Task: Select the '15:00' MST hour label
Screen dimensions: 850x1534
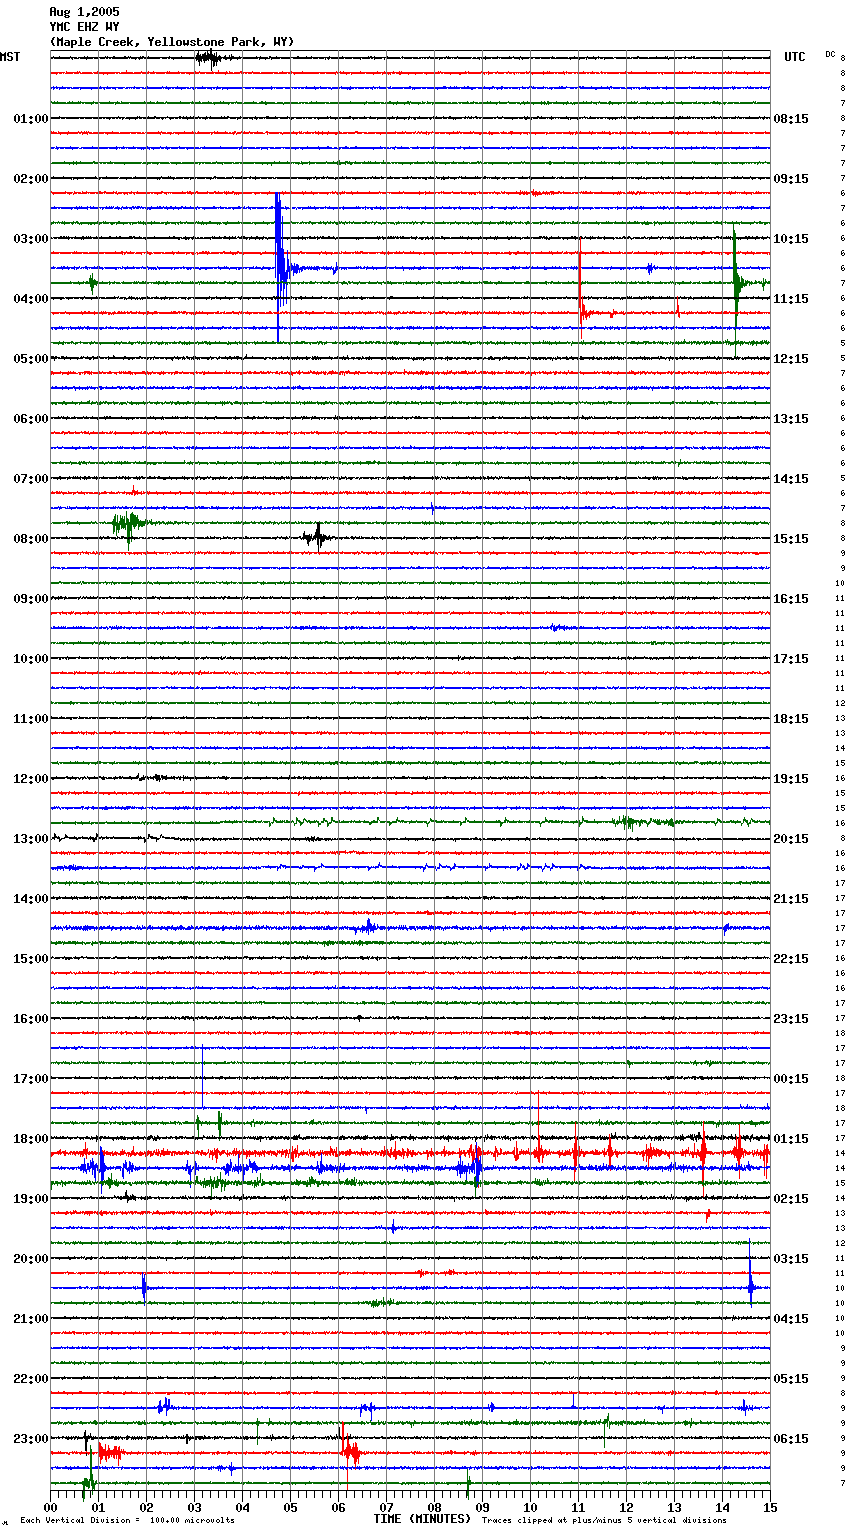Action: [31, 959]
